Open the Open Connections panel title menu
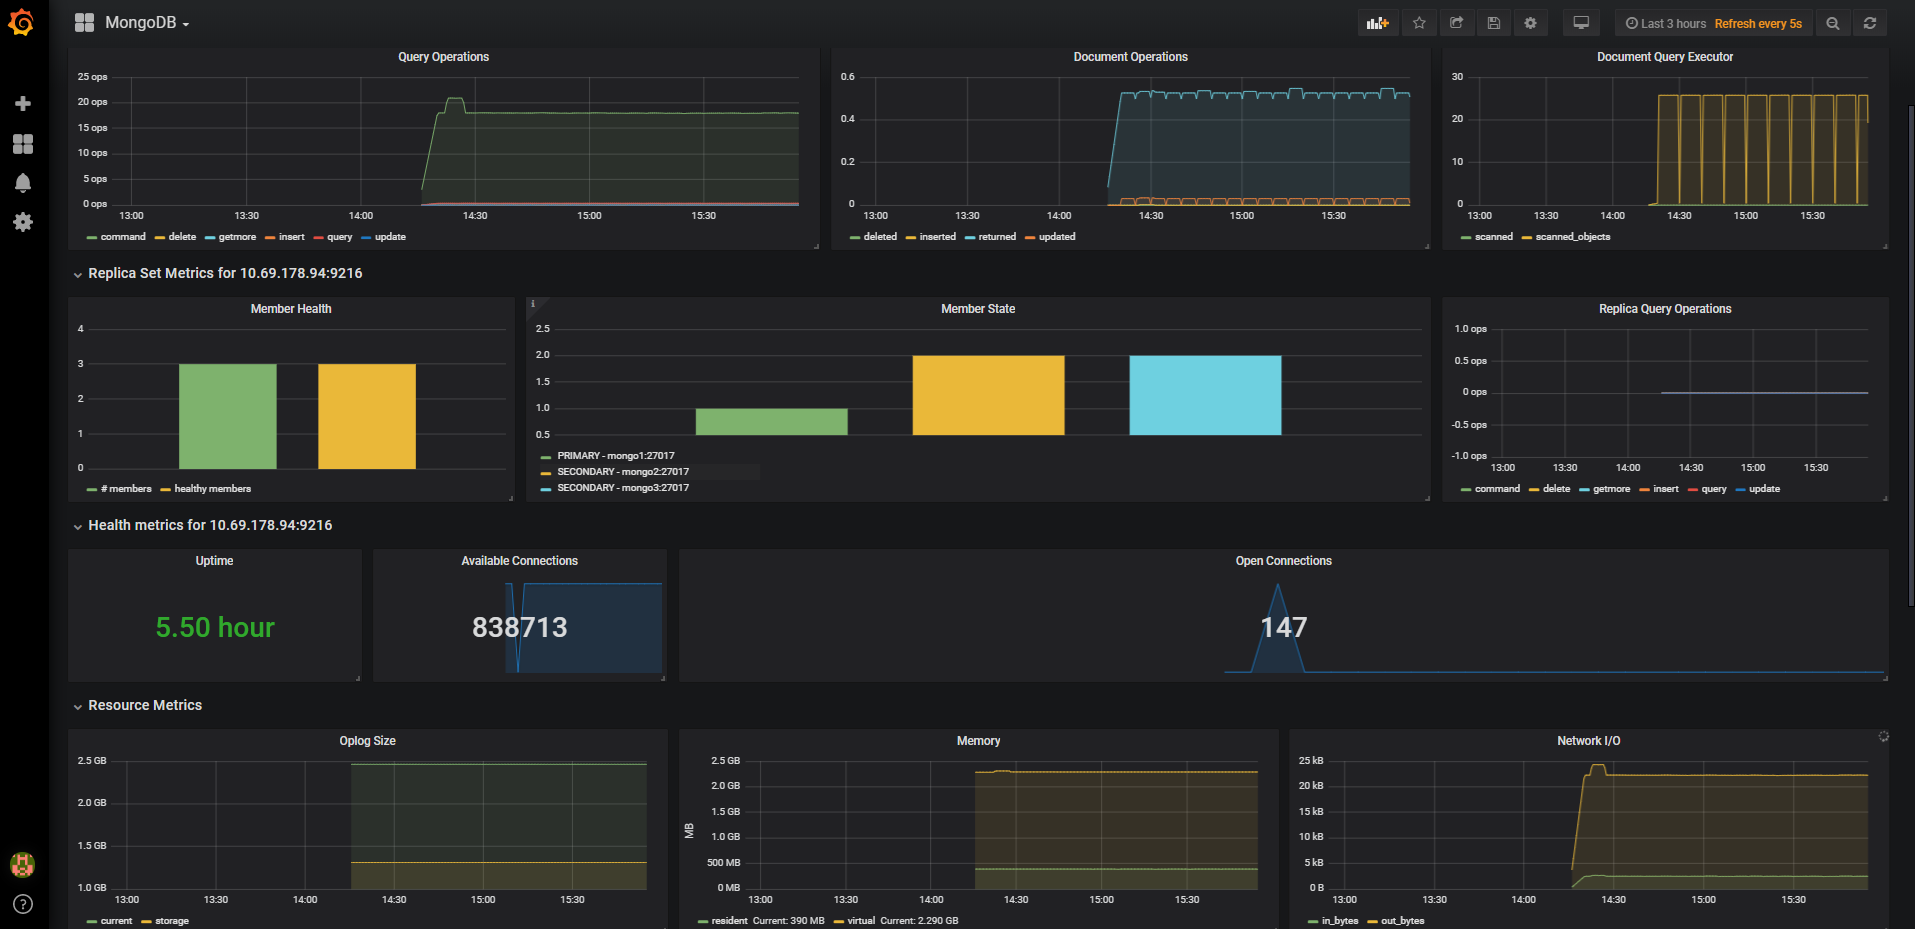Image resolution: width=1915 pixels, height=929 pixels. (x=1284, y=561)
